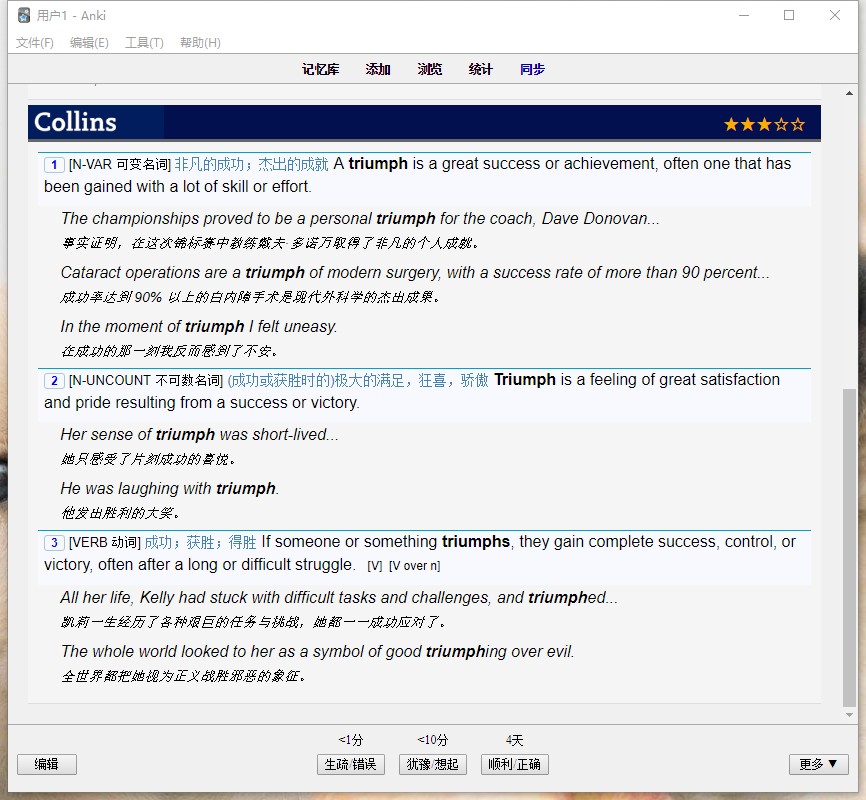Click the [V over n] pattern tag
866x800 pixels.
415,566
